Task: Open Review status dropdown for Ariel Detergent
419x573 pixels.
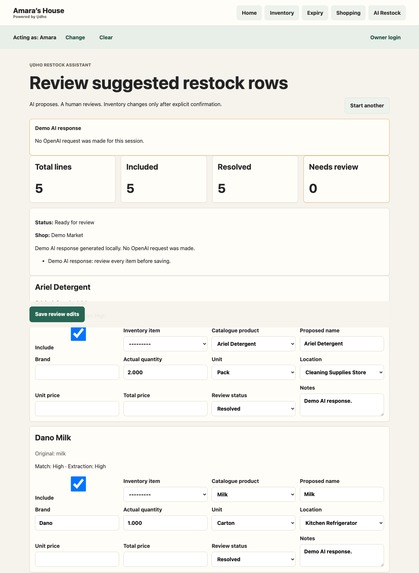Action: pos(254,409)
